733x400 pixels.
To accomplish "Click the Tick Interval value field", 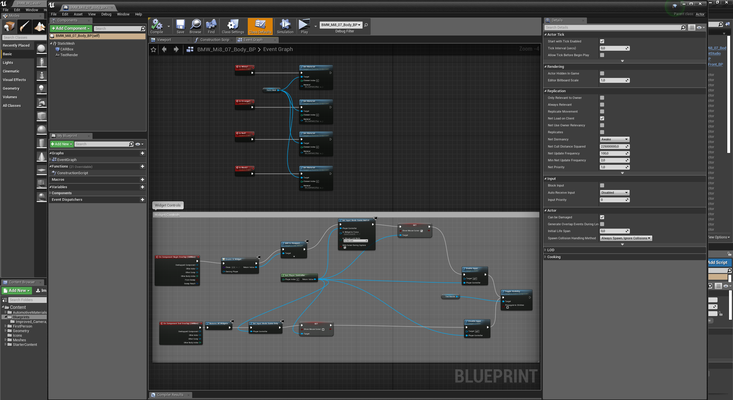I will [x=610, y=47].
